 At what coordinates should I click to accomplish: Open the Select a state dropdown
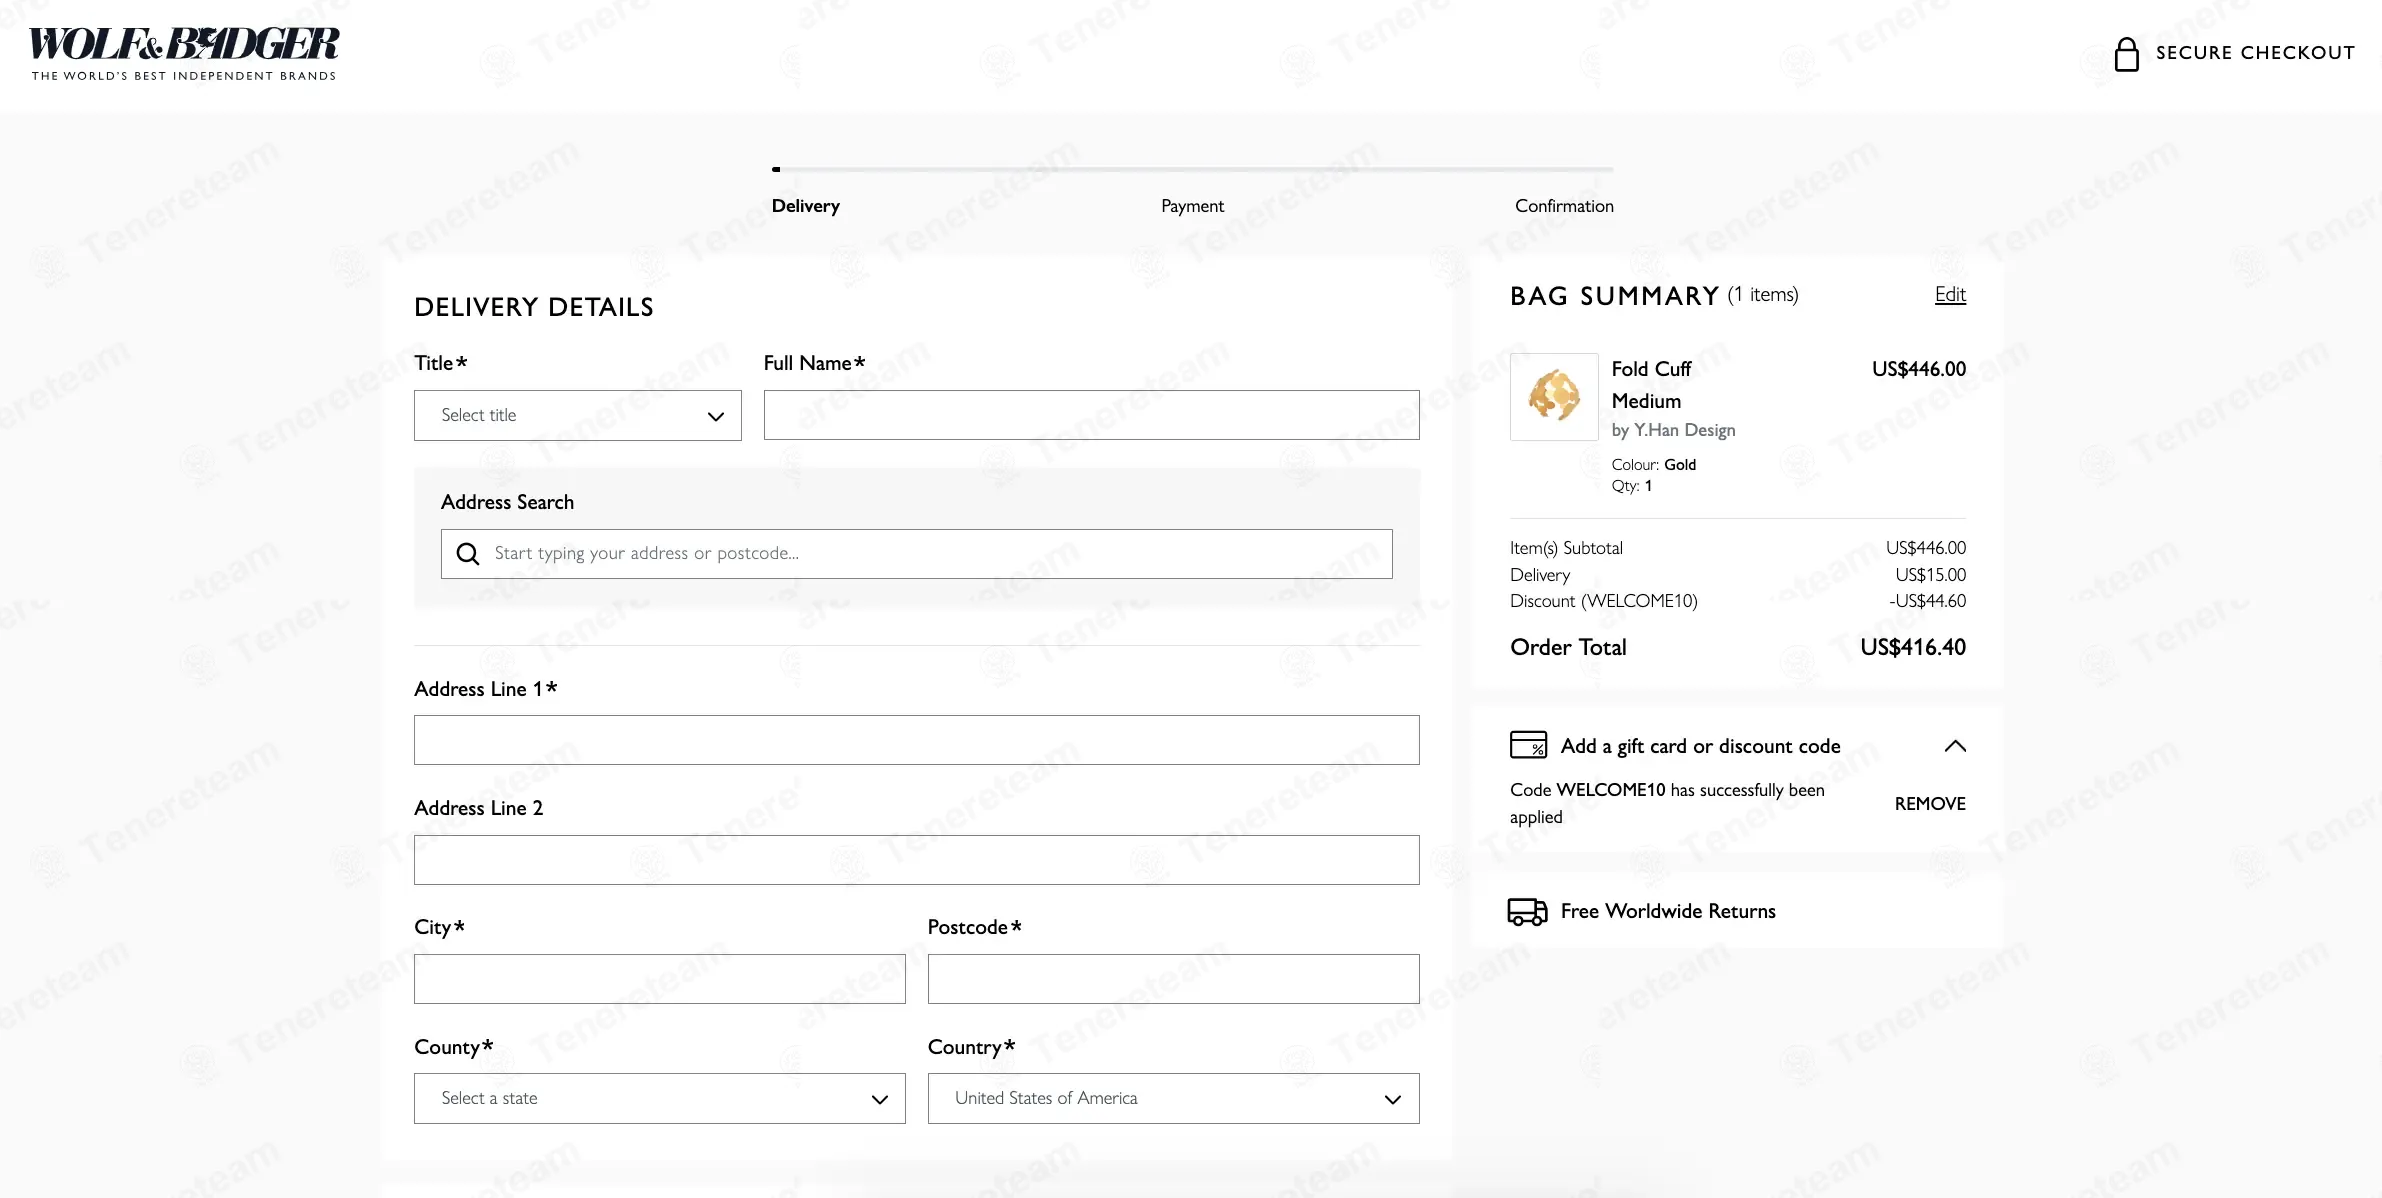[660, 1098]
